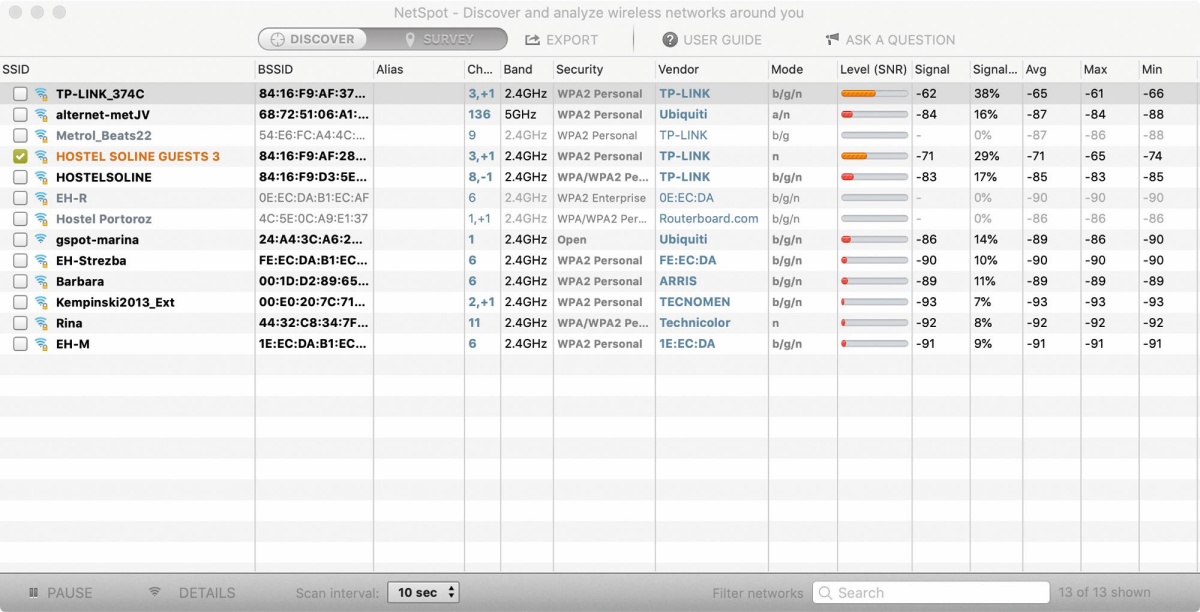Click the Wi-Fi icon beside EH-R
Image resolution: width=1200 pixels, height=612 pixels.
pos(41,198)
